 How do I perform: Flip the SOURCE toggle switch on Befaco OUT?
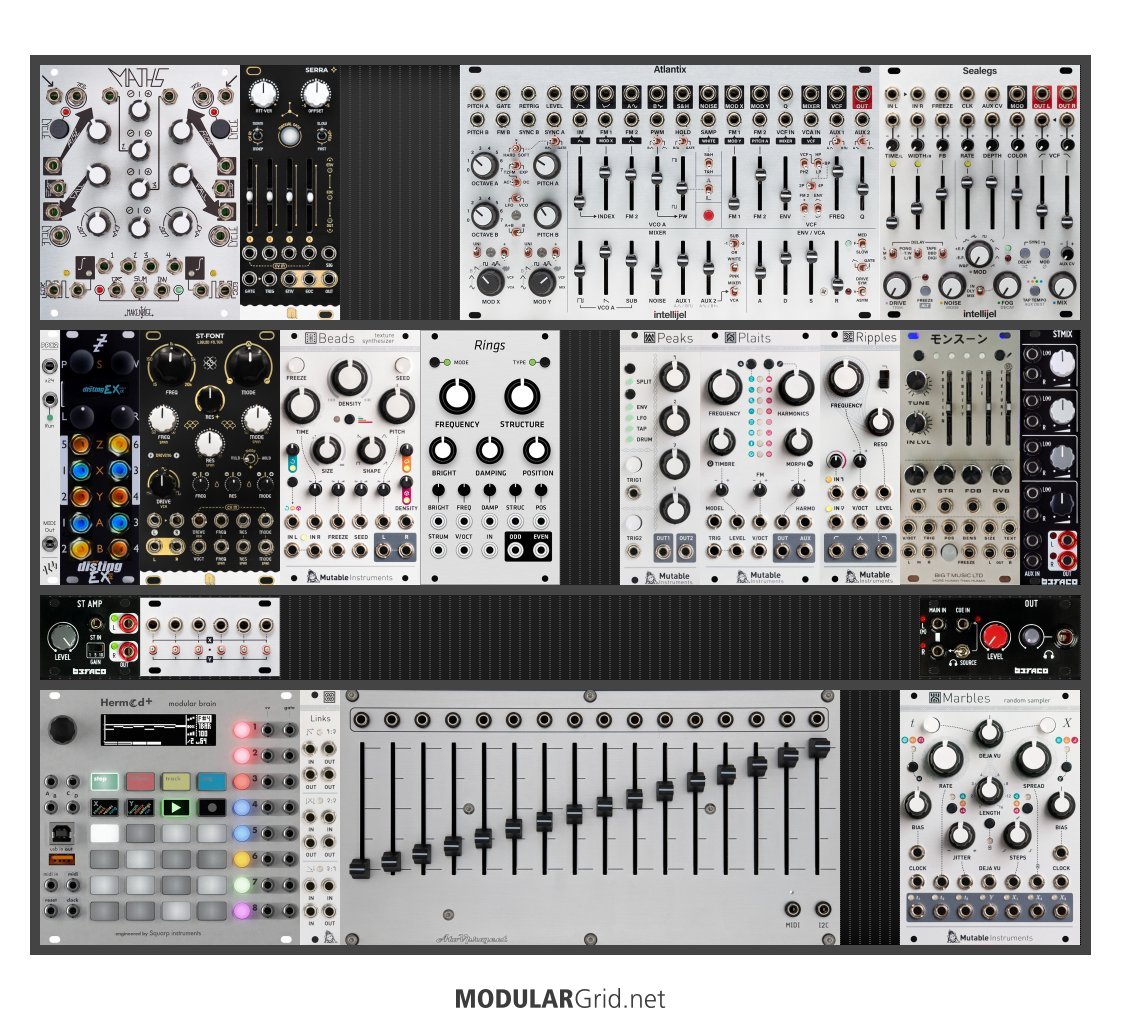coord(962,650)
